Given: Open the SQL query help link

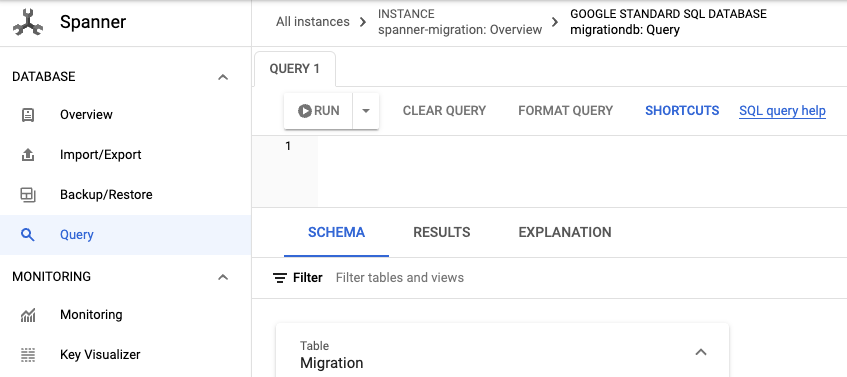Looking at the screenshot, I should [782, 111].
